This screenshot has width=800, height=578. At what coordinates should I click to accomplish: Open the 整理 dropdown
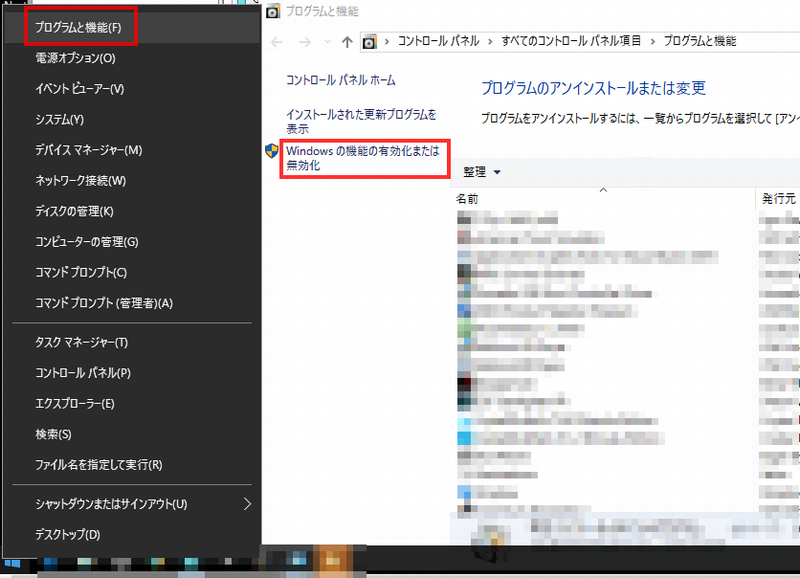482,172
